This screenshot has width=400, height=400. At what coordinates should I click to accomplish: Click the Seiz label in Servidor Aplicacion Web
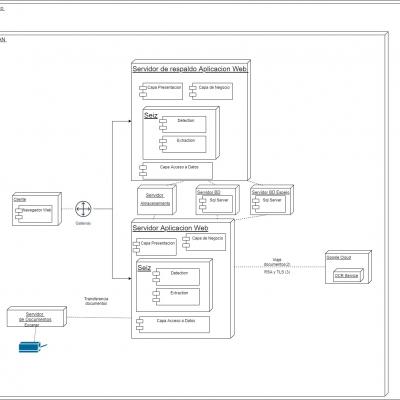[144, 268]
